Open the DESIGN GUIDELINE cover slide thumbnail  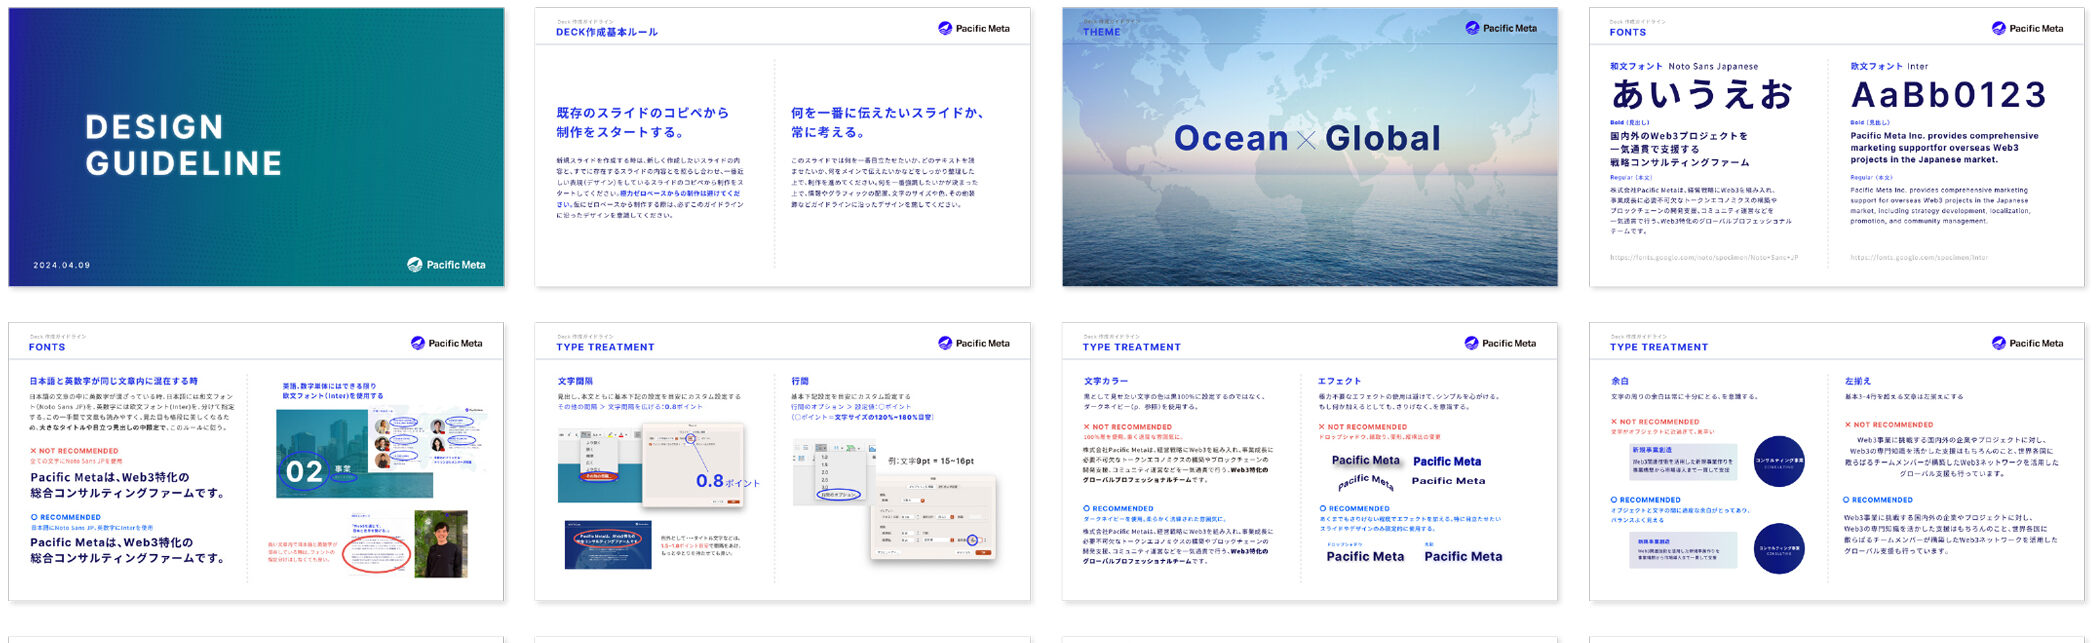coord(256,147)
